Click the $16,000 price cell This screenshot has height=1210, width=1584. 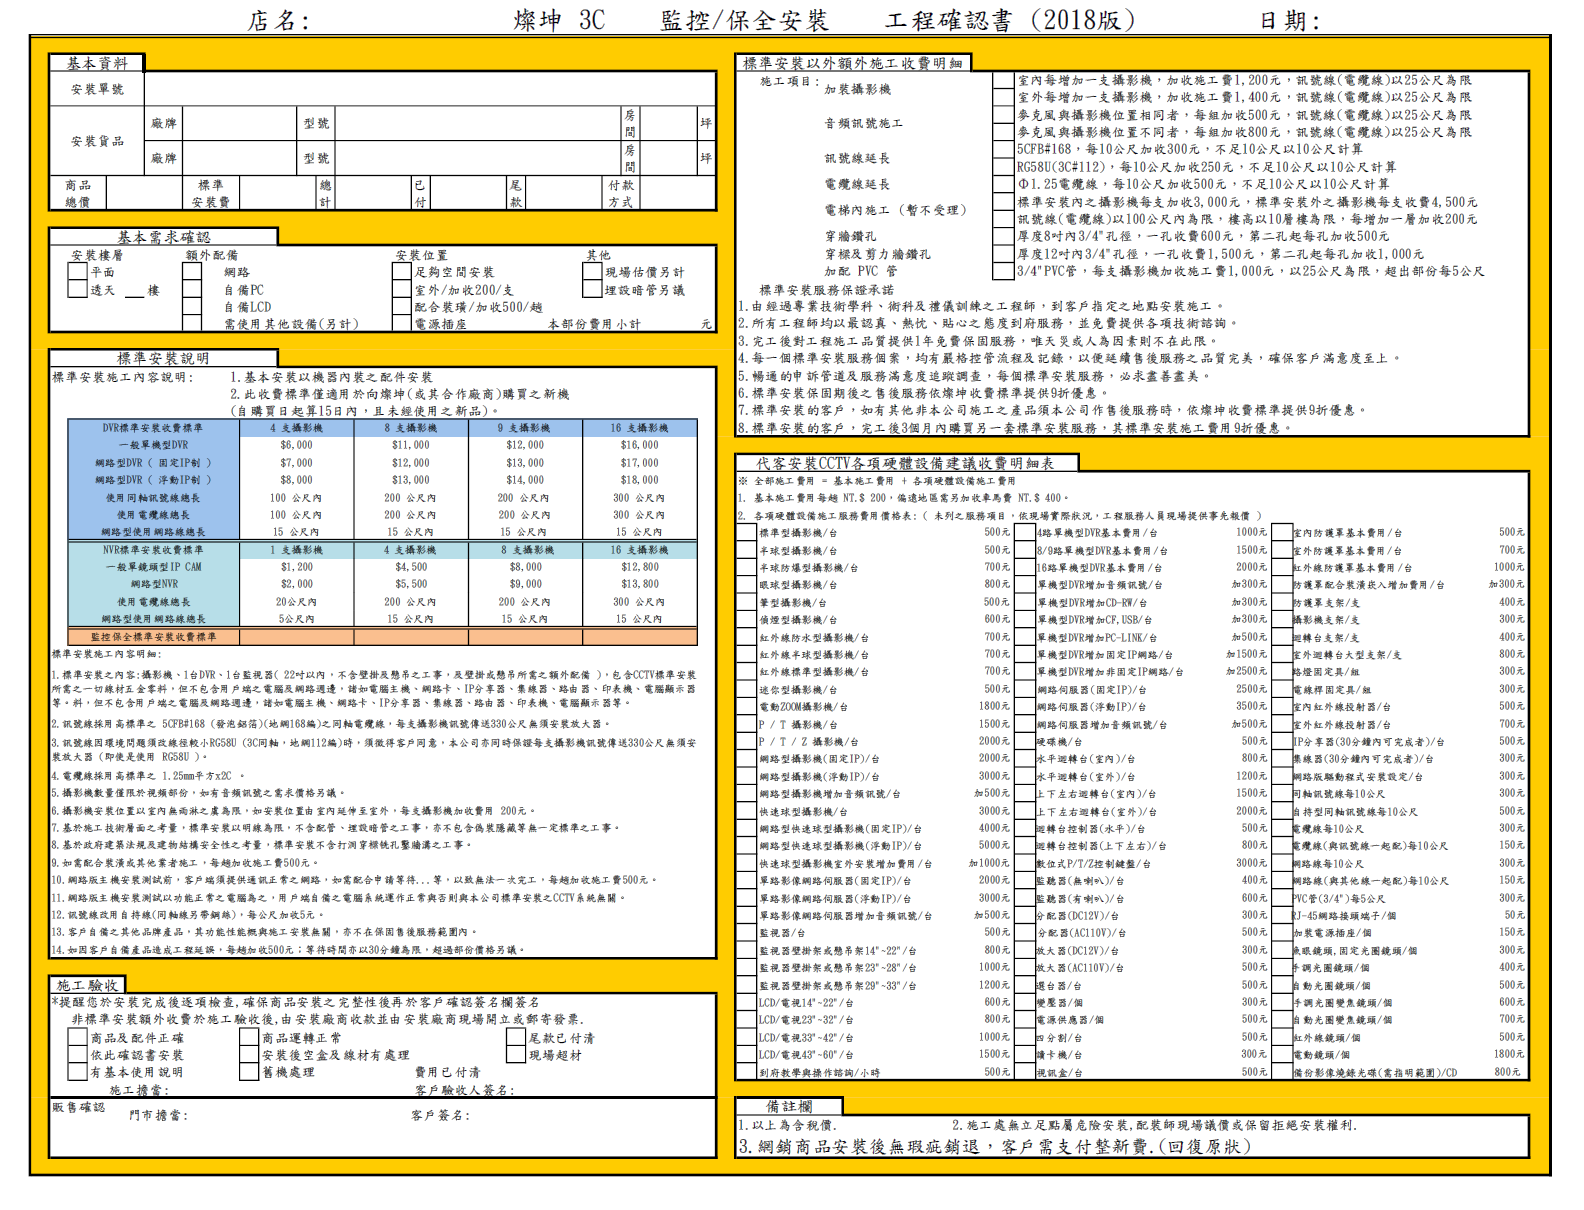click(x=640, y=445)
